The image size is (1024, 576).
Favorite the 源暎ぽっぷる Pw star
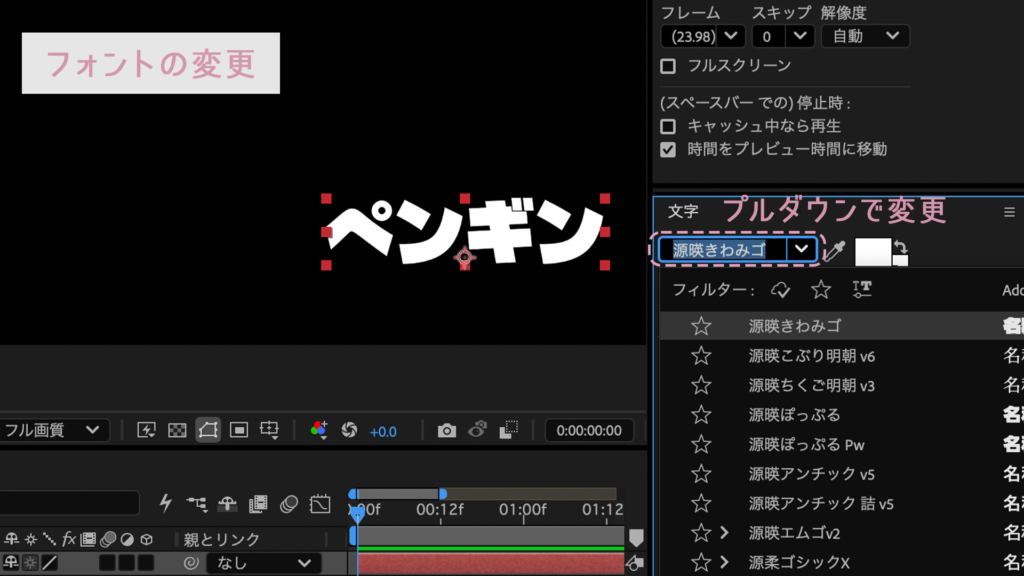click(701, 444)
